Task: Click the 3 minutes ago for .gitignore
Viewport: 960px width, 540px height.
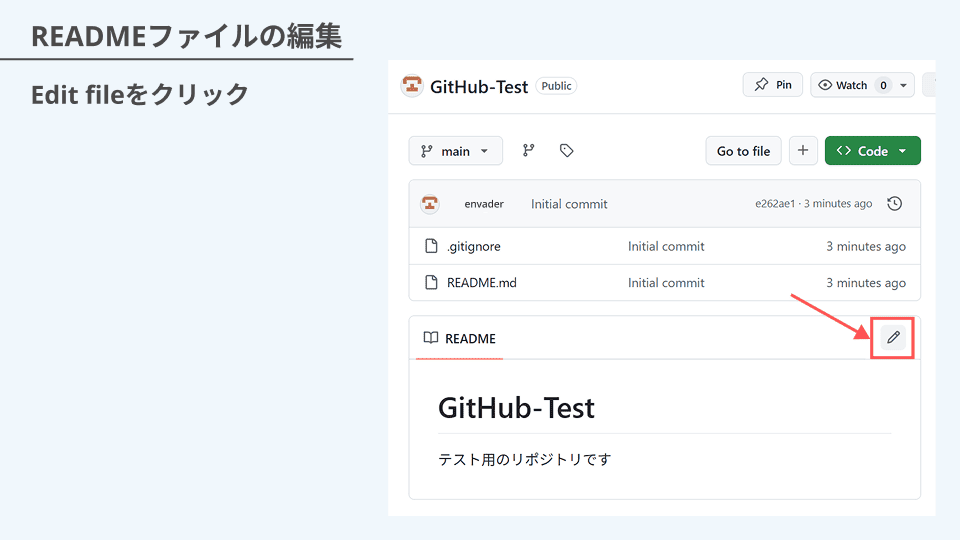Action: point(866,246)
